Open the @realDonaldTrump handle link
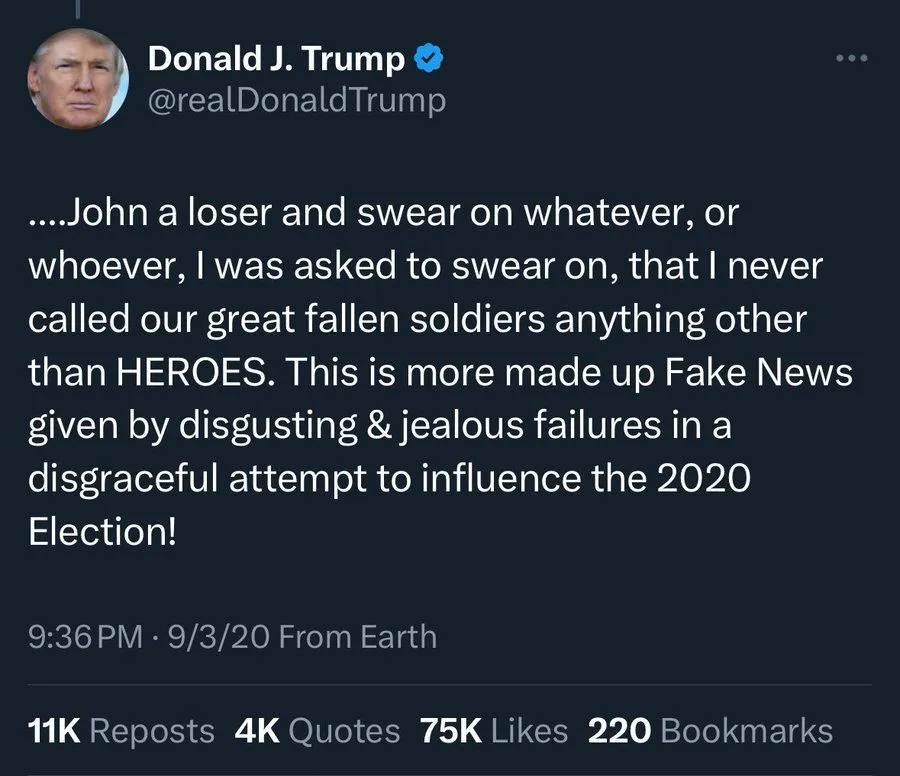The height and width of the screenshot is (776, 900). (296, 101)
